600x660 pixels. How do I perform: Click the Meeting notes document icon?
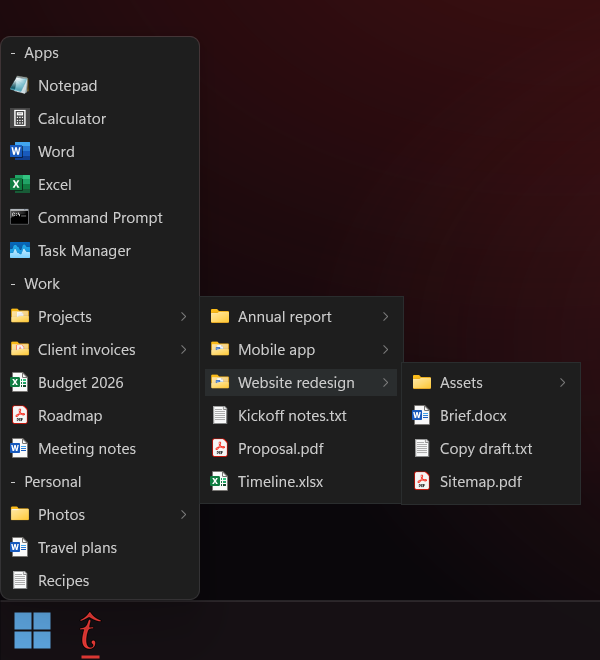click(x=20, y=448)
